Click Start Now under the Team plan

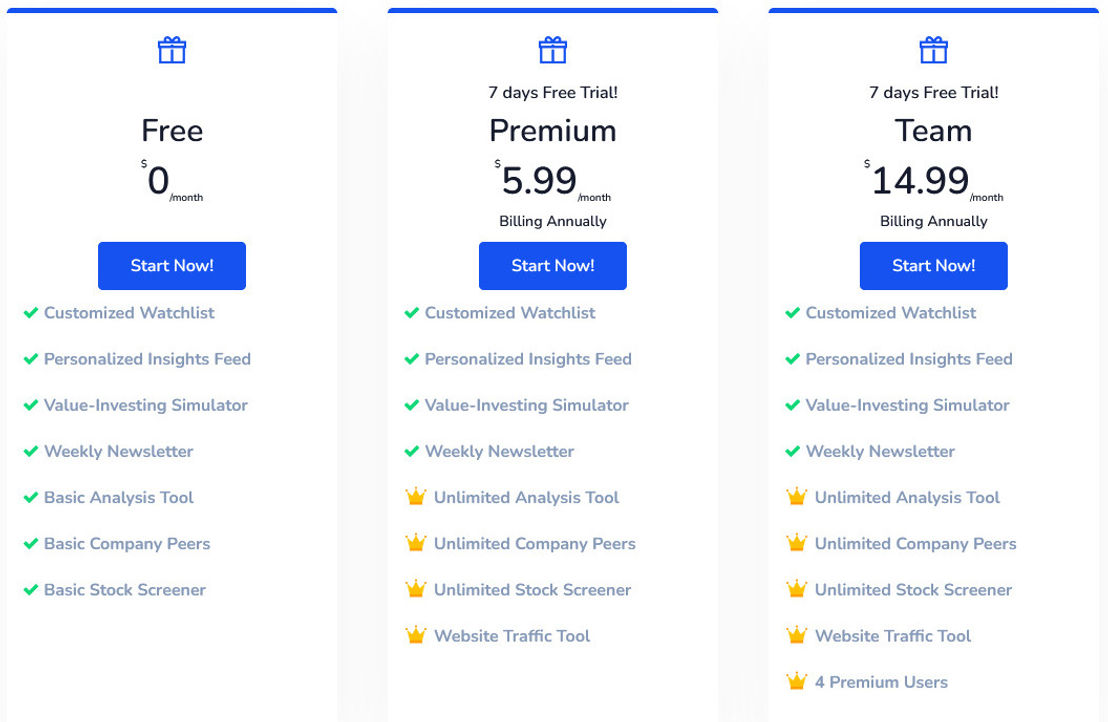point(933,266)
